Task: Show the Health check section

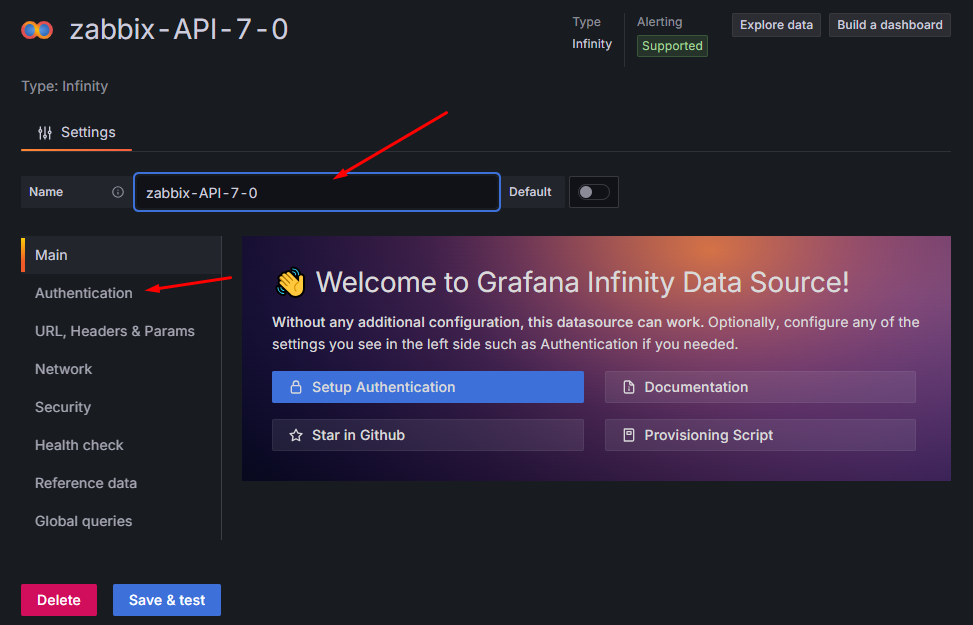Action: pos(80,445)
